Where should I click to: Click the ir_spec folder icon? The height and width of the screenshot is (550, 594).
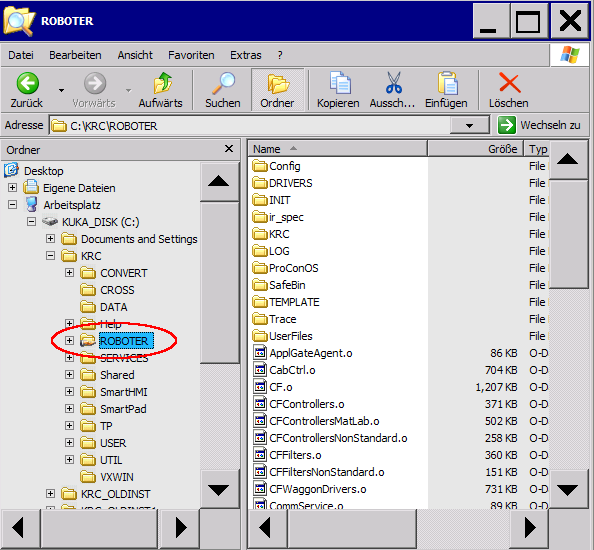(260, 217)
